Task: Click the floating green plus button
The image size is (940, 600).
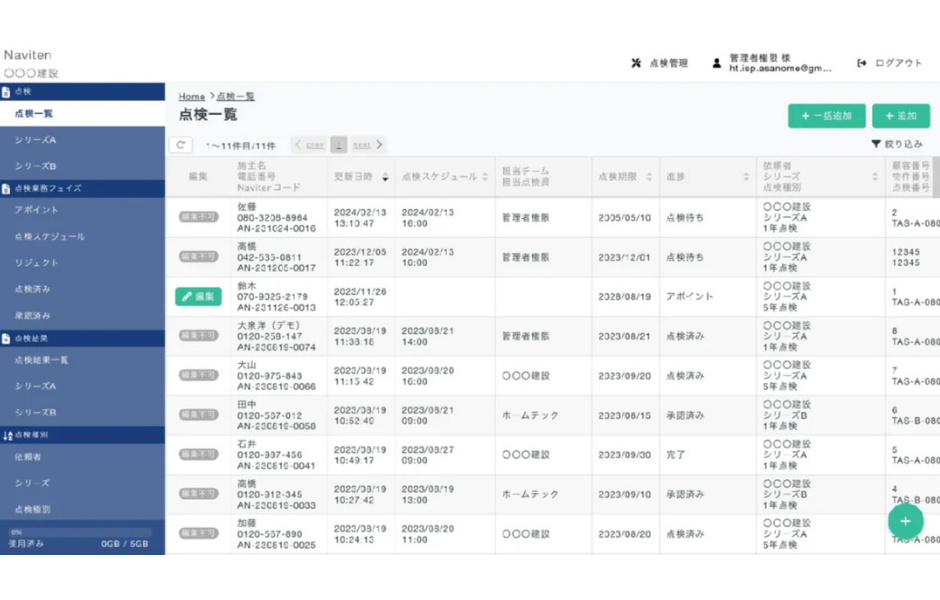Action: point(905,521)
